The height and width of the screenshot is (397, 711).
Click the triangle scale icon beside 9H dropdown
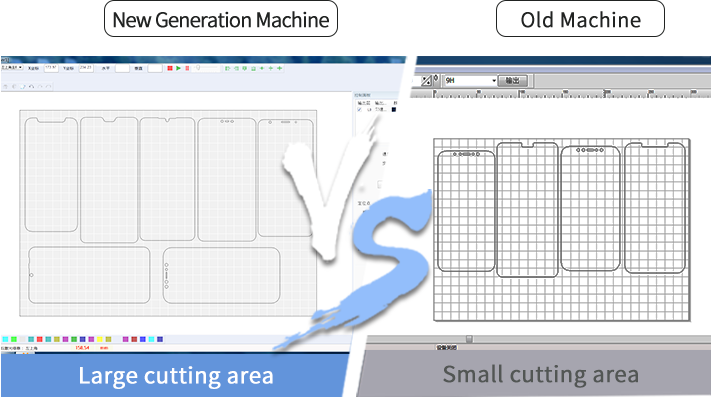[426, 81]
